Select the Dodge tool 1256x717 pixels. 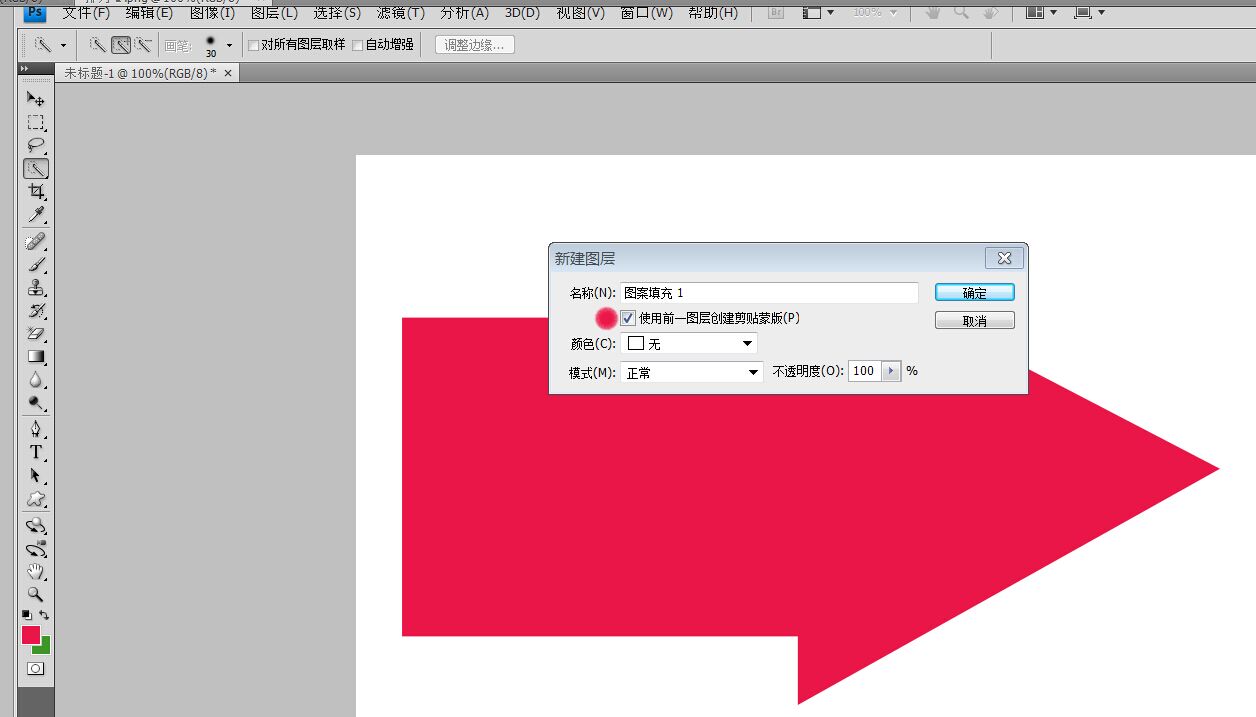pyautogui.click(x=36, y=403)
